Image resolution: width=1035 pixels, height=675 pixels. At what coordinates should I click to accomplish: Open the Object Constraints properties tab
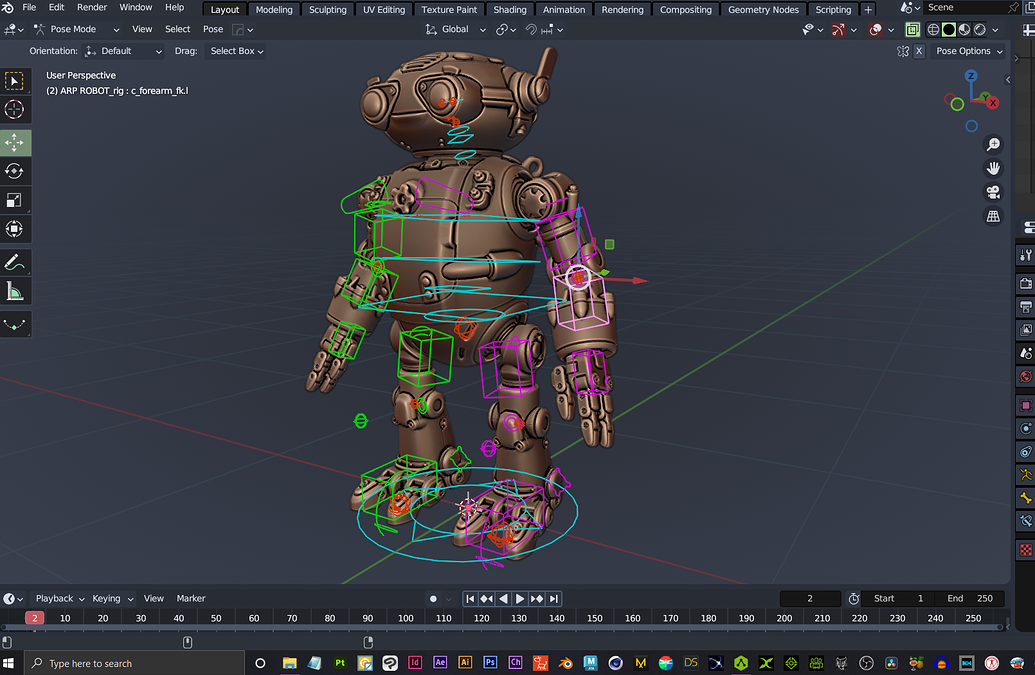pos(1026,452)
